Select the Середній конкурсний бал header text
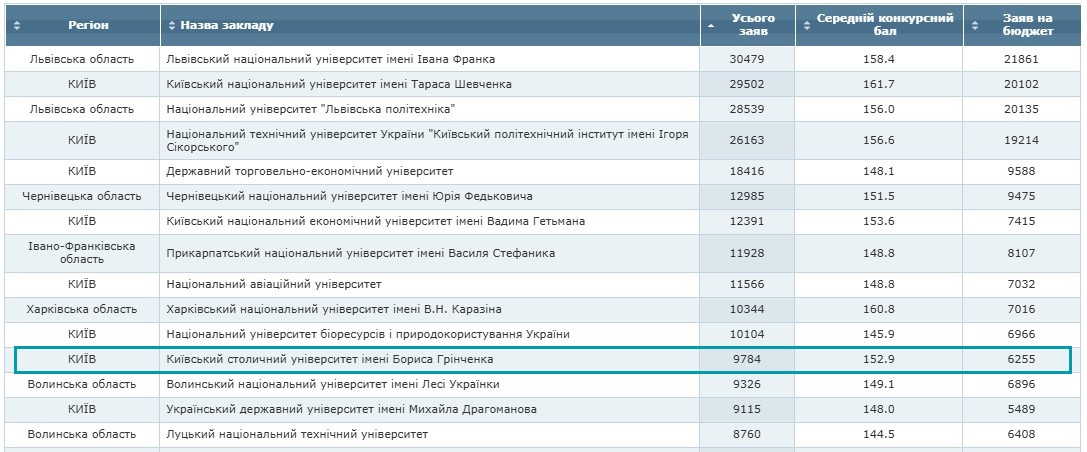Image resolution: width=1087 pixels, height=452 pixels. (885, 25)
